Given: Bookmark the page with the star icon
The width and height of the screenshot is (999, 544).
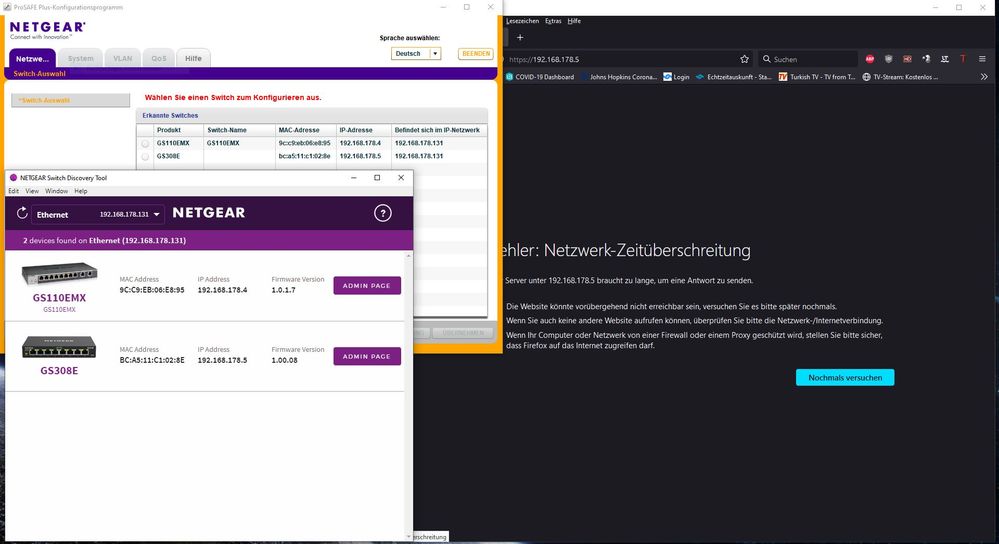Looking at the screenshot, I should (x=744, y=59).
